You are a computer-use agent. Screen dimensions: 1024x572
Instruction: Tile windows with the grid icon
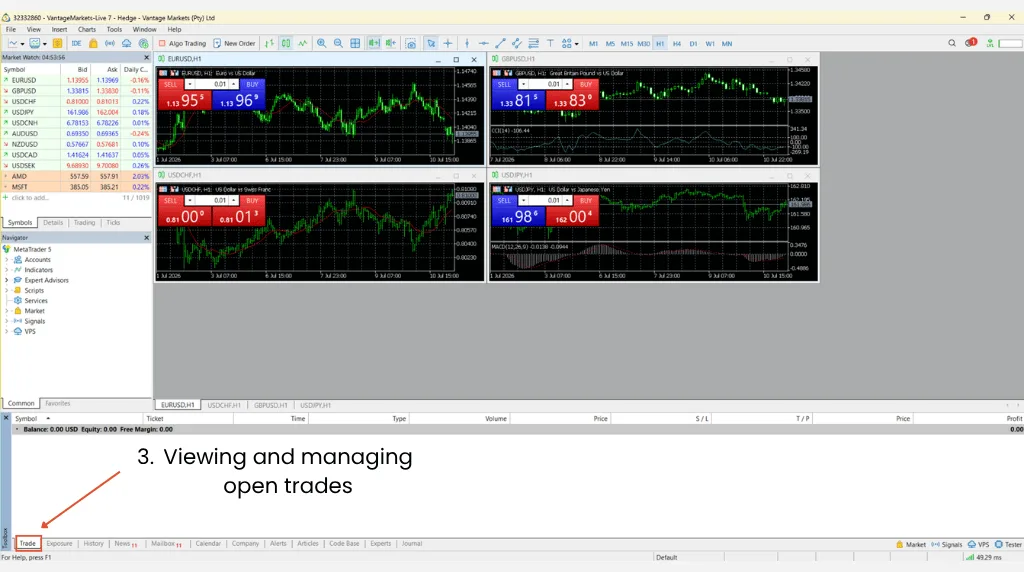pyautogui.click(x=355, y=44)
